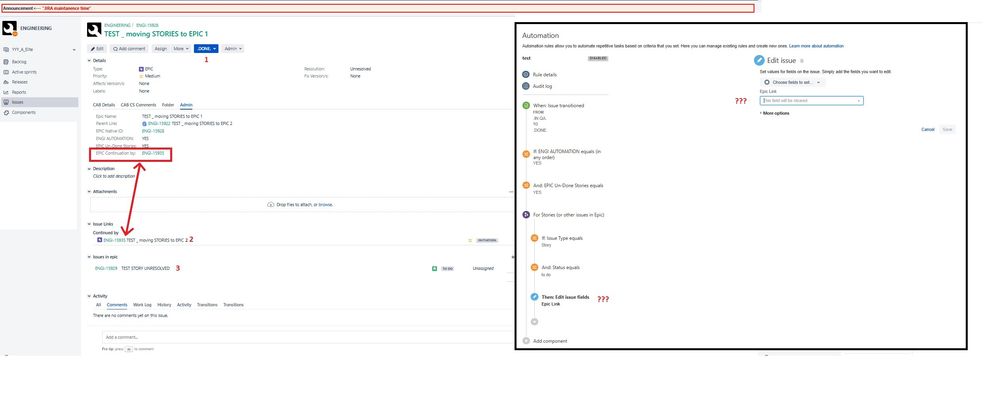This screenshot has height=402, width=999.
Task: Open Learn more about automation link
Action: point(816,46)
